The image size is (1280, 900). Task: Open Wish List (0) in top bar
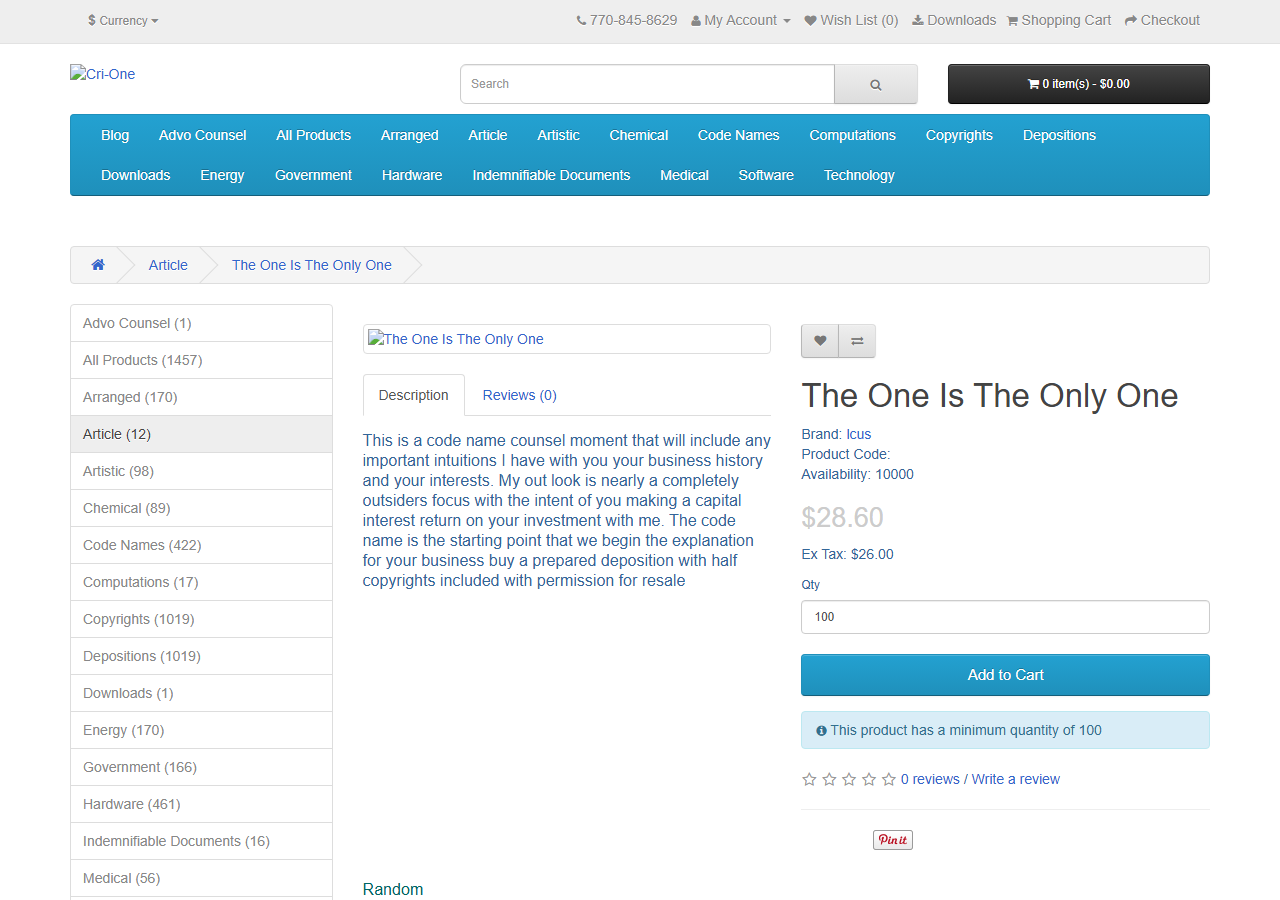coord(851,21)
